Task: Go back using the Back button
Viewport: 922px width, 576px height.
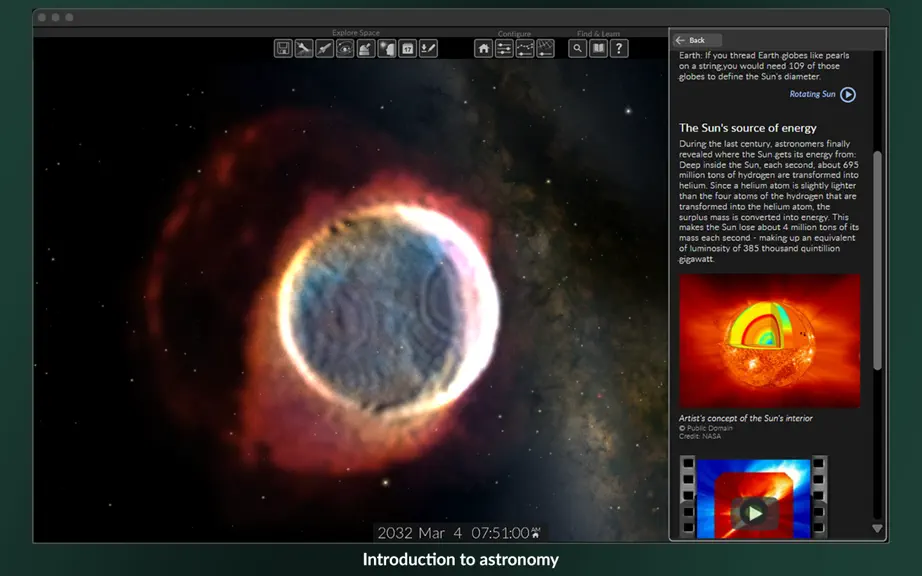Action: click(x=697, y=40)
